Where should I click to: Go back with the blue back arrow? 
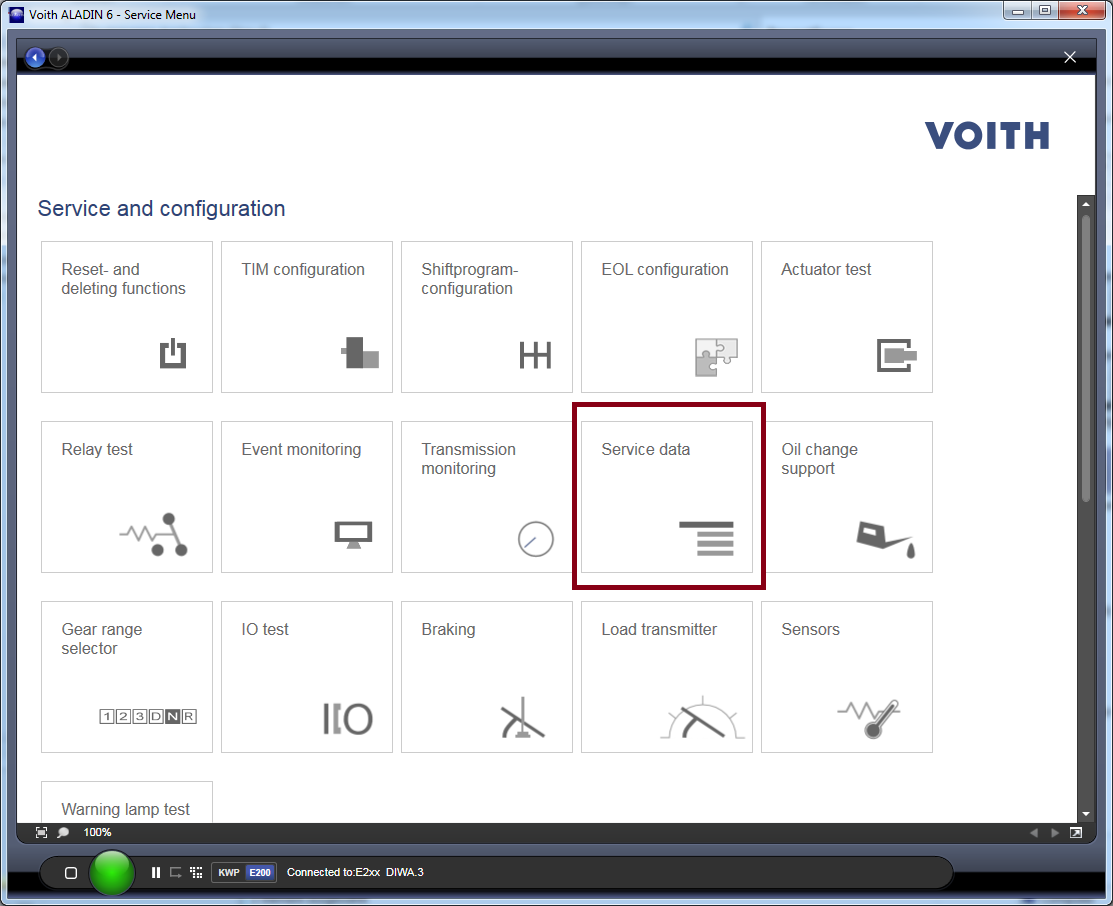(x=35, y=57)
